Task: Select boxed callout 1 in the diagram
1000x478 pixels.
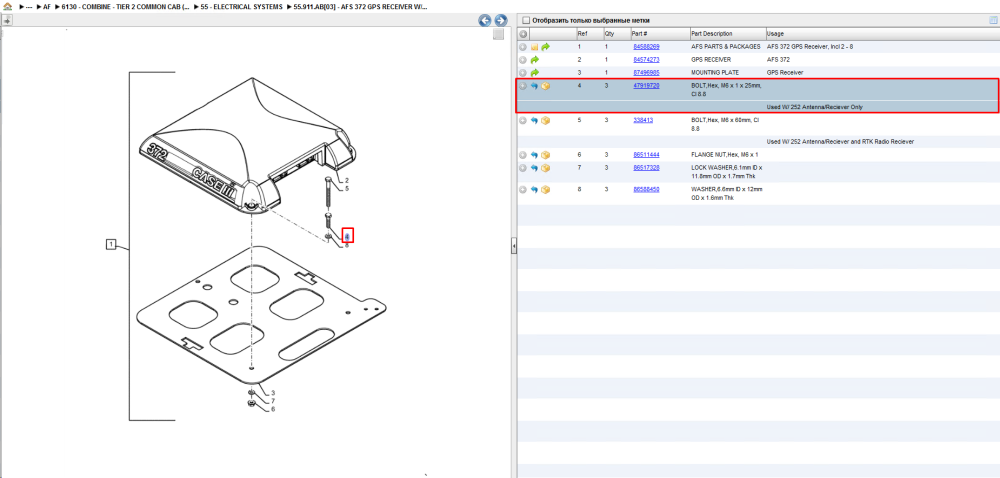Action: click(111, 243)
